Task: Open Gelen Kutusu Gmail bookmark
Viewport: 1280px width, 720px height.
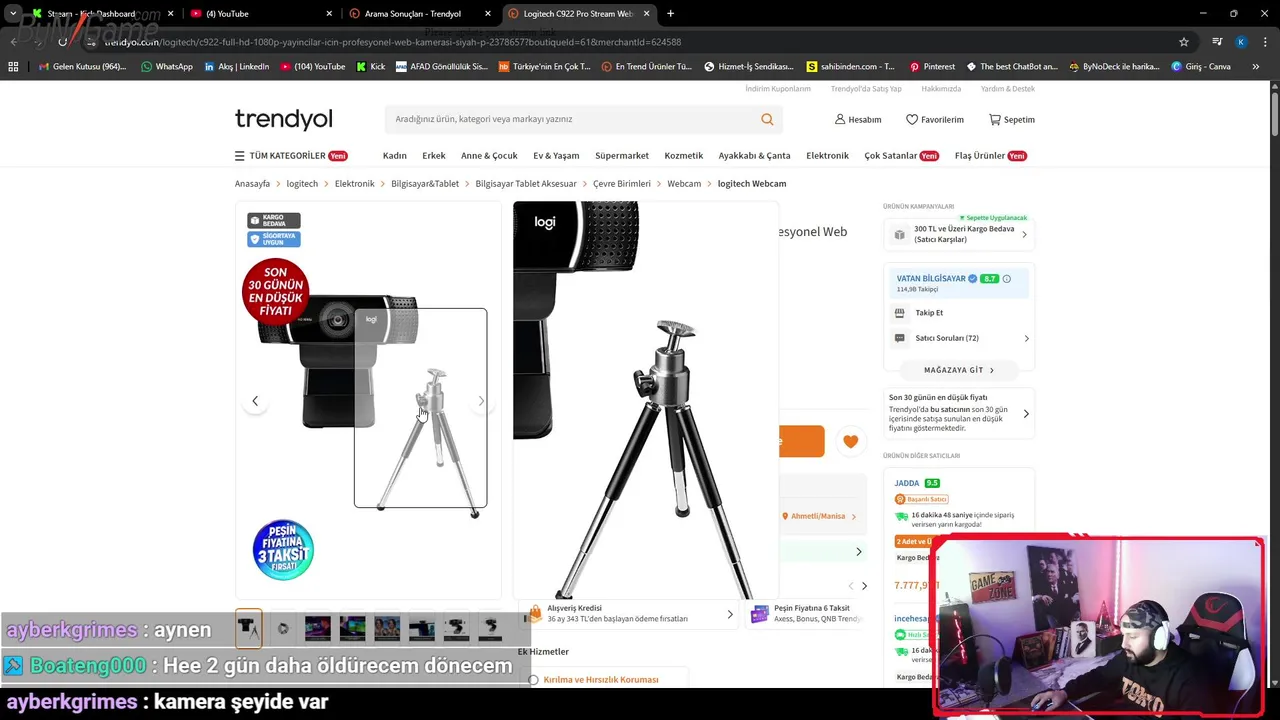Action: 81,66
